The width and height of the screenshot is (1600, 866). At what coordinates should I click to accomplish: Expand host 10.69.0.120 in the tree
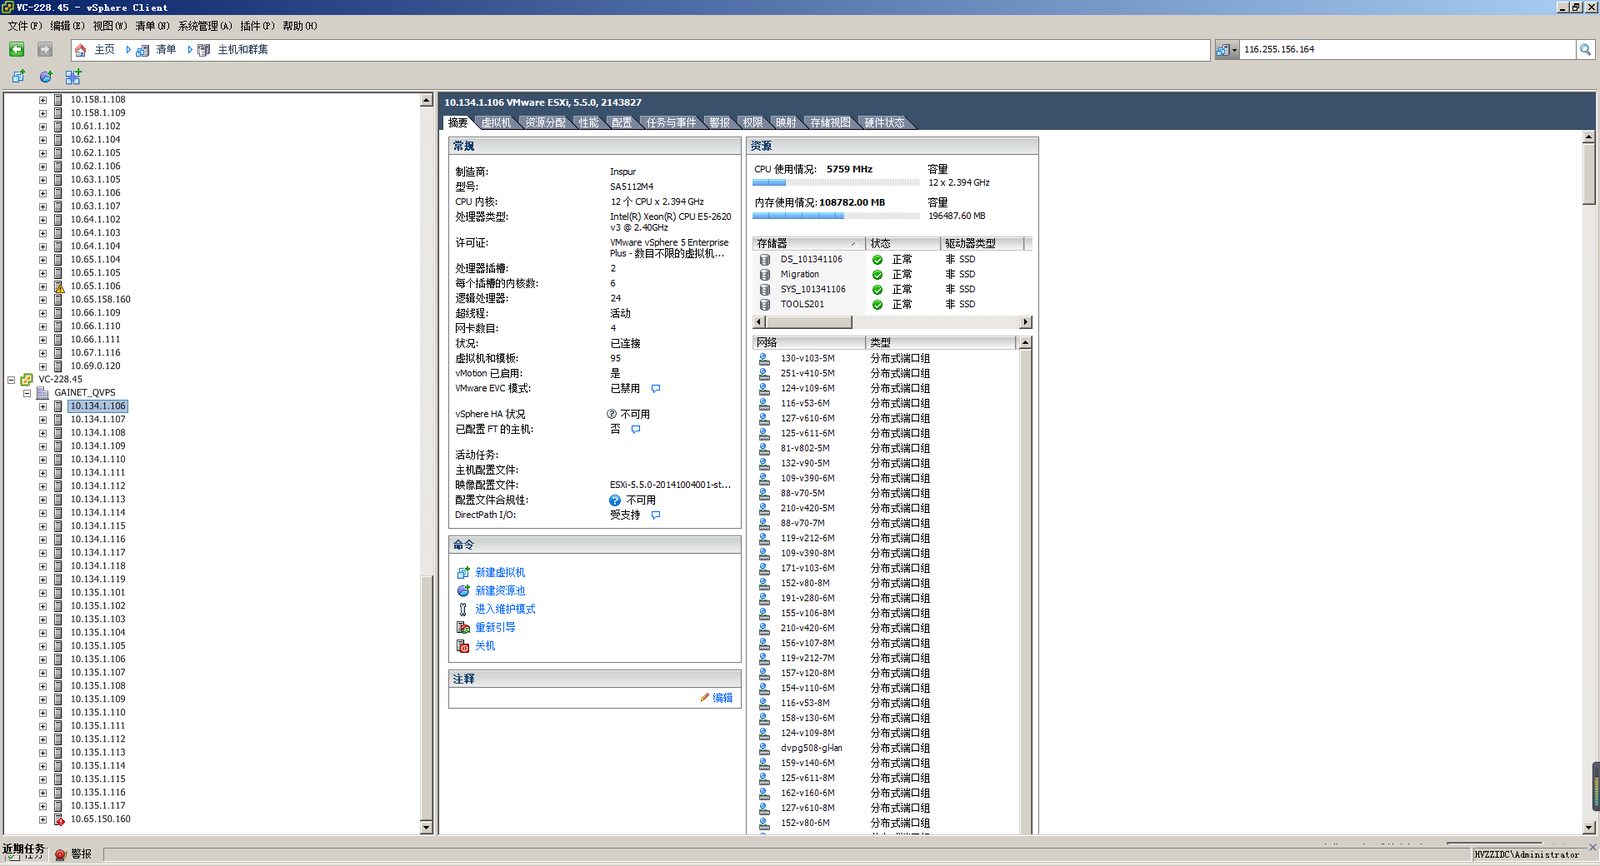43,366
